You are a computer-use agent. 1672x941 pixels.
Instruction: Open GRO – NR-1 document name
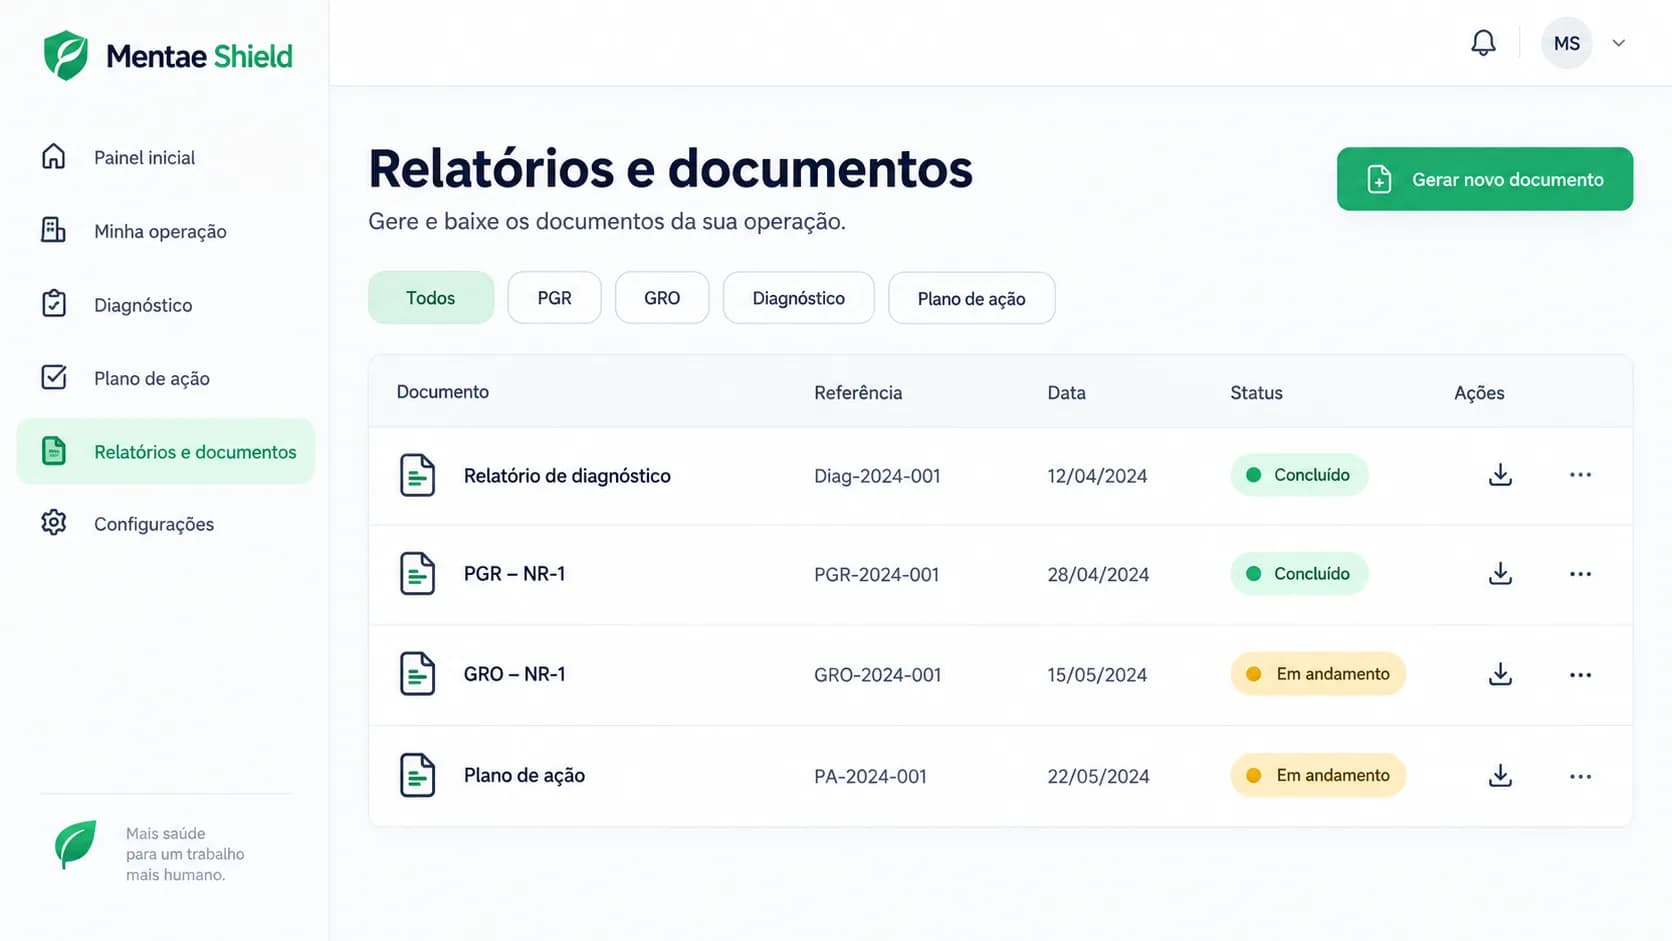(514, 674)
